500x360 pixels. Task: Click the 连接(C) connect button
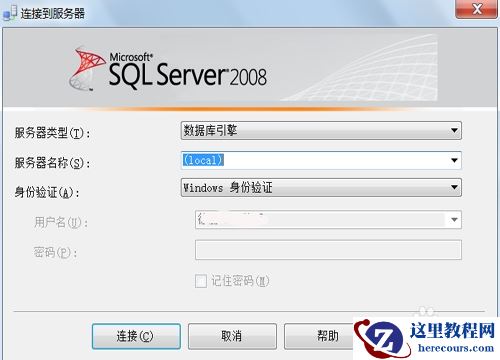tap(136, 336)
